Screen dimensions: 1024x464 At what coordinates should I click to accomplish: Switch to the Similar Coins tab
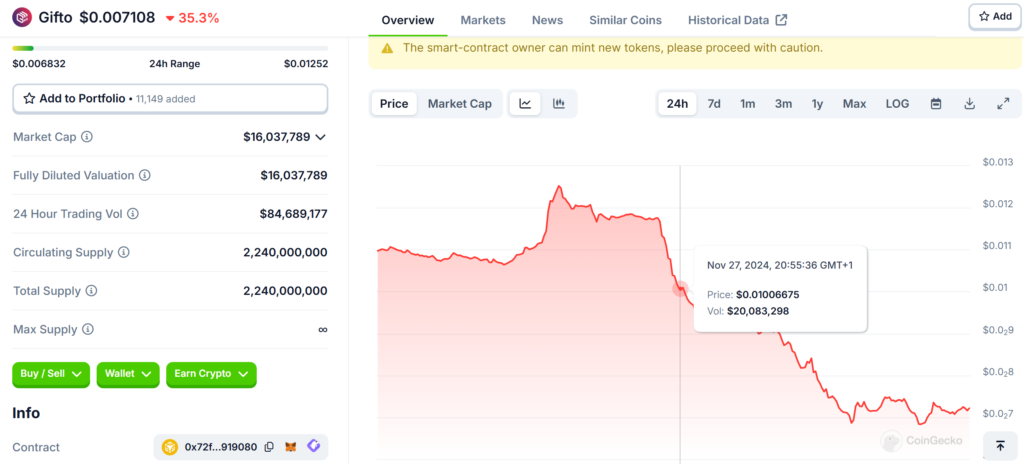coord(625,20)
